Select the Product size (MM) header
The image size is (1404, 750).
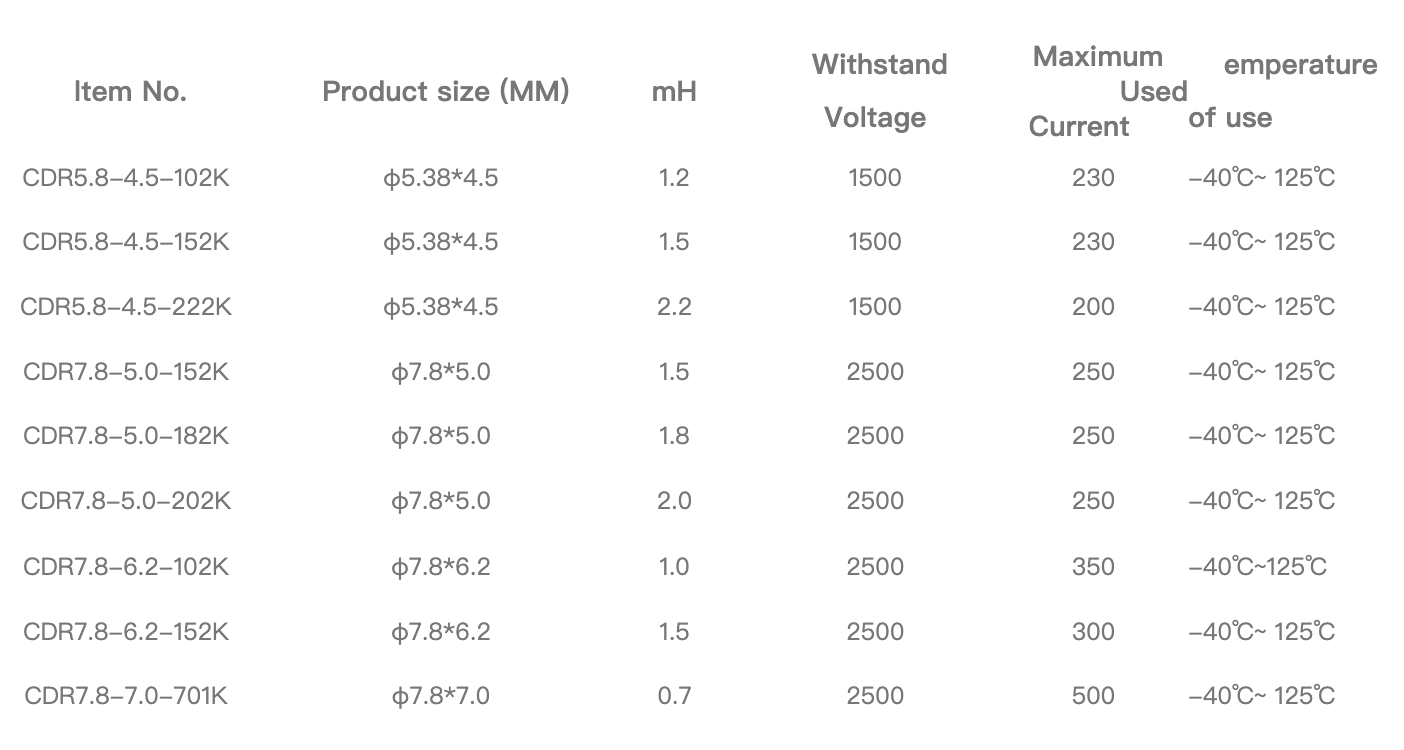445,92
